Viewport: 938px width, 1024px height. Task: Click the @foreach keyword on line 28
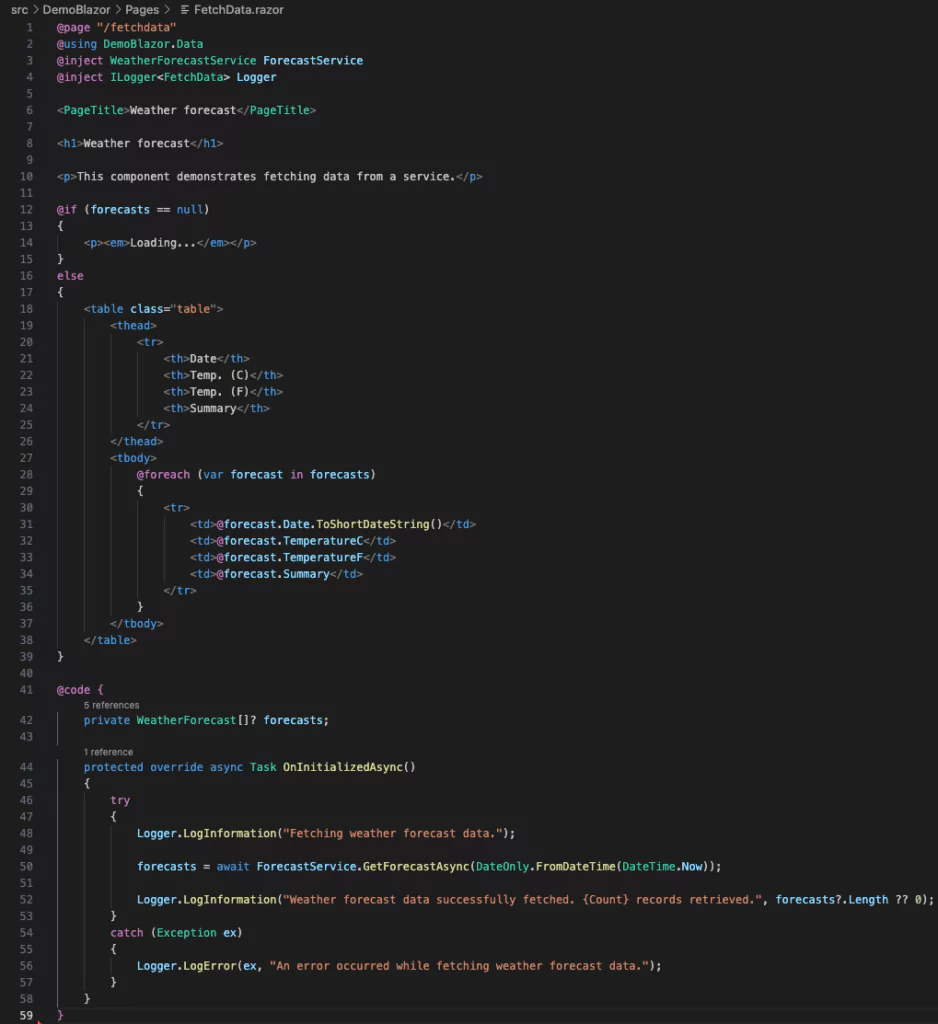tap(163, 475)
